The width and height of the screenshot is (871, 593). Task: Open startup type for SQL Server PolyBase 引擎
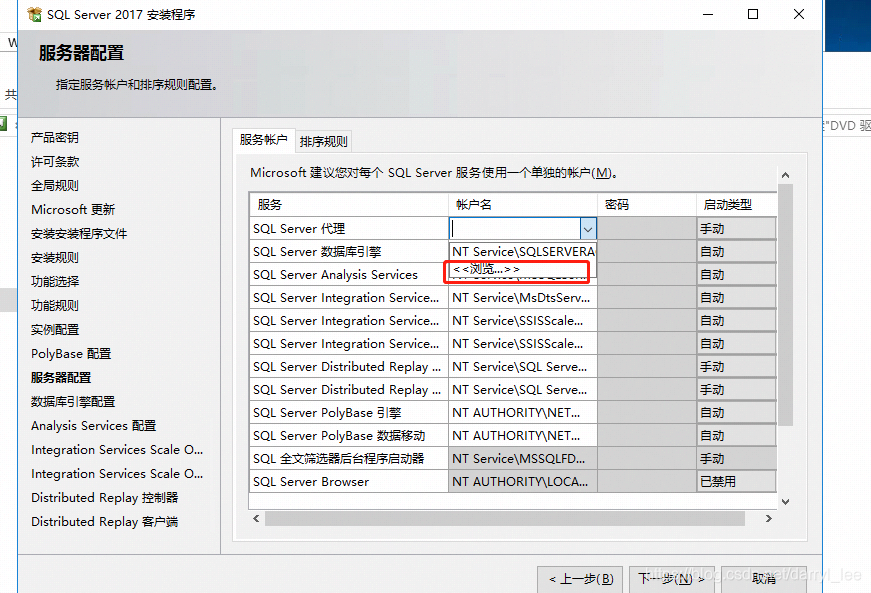[x=737, y=413]
